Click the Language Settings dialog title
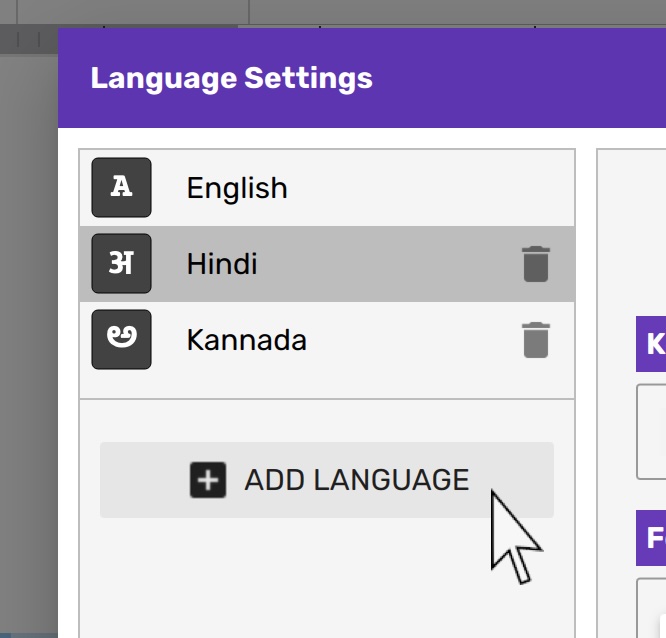 tap(231, 78)
